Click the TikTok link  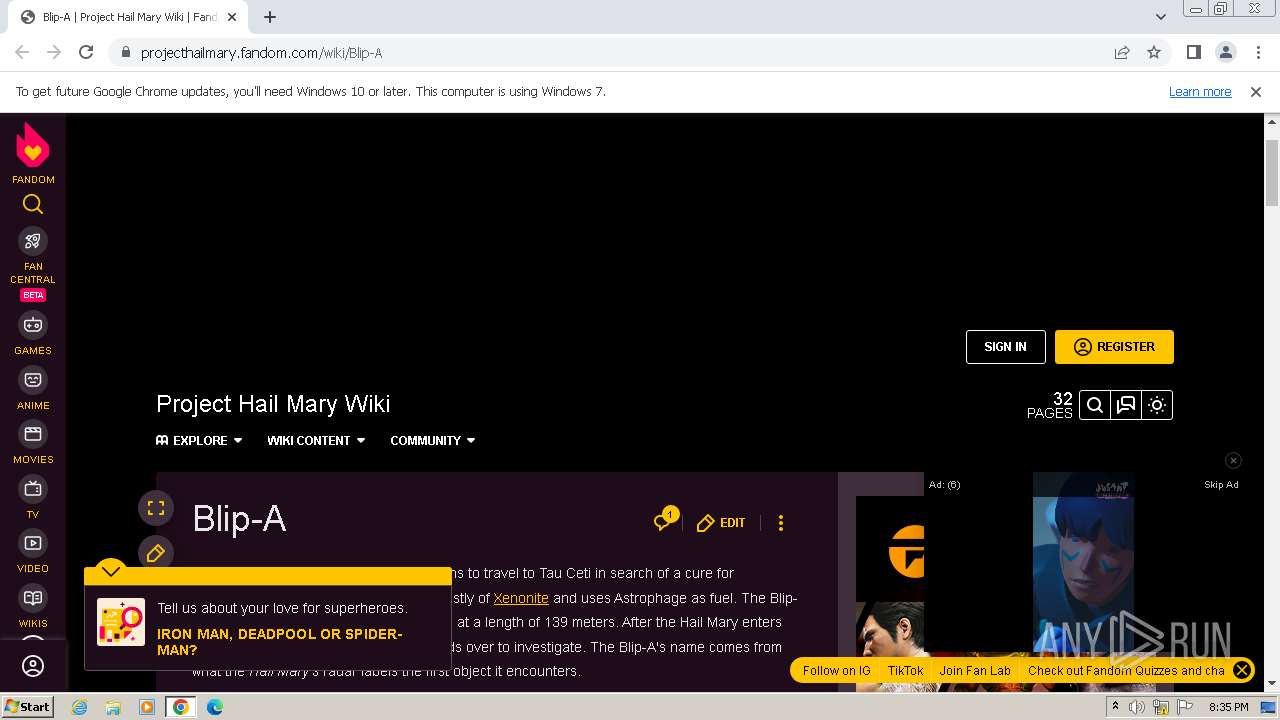pyautogui.click(x=905, y=671)
